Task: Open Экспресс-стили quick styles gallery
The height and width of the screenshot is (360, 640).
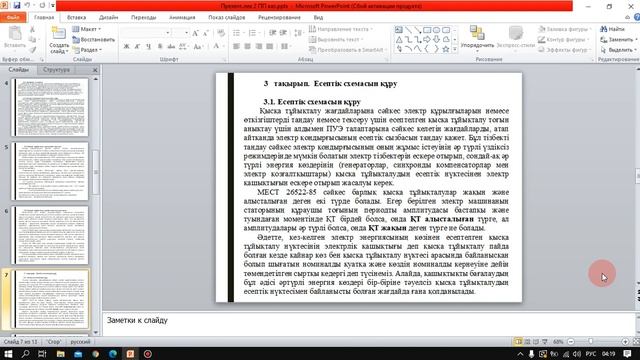Action: coord(516,38)
